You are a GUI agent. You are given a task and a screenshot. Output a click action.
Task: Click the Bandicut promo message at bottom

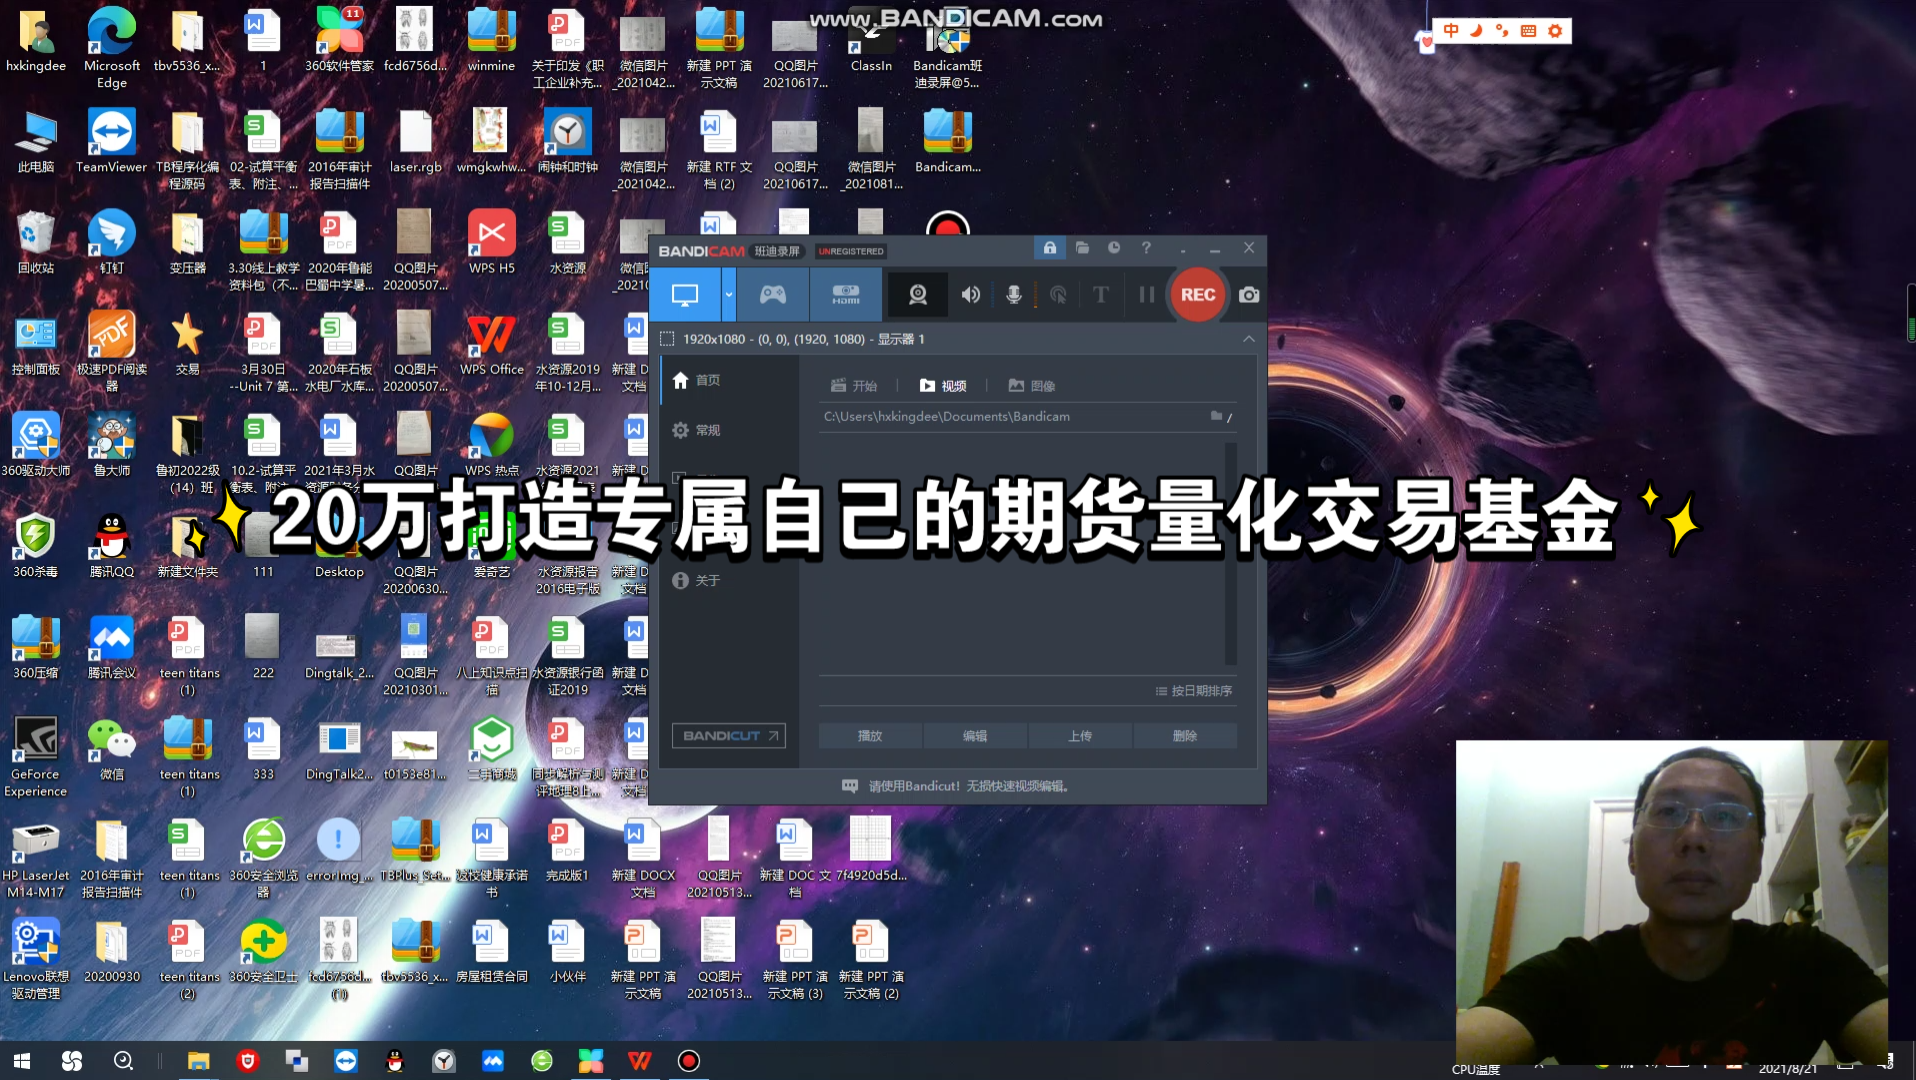956,786
